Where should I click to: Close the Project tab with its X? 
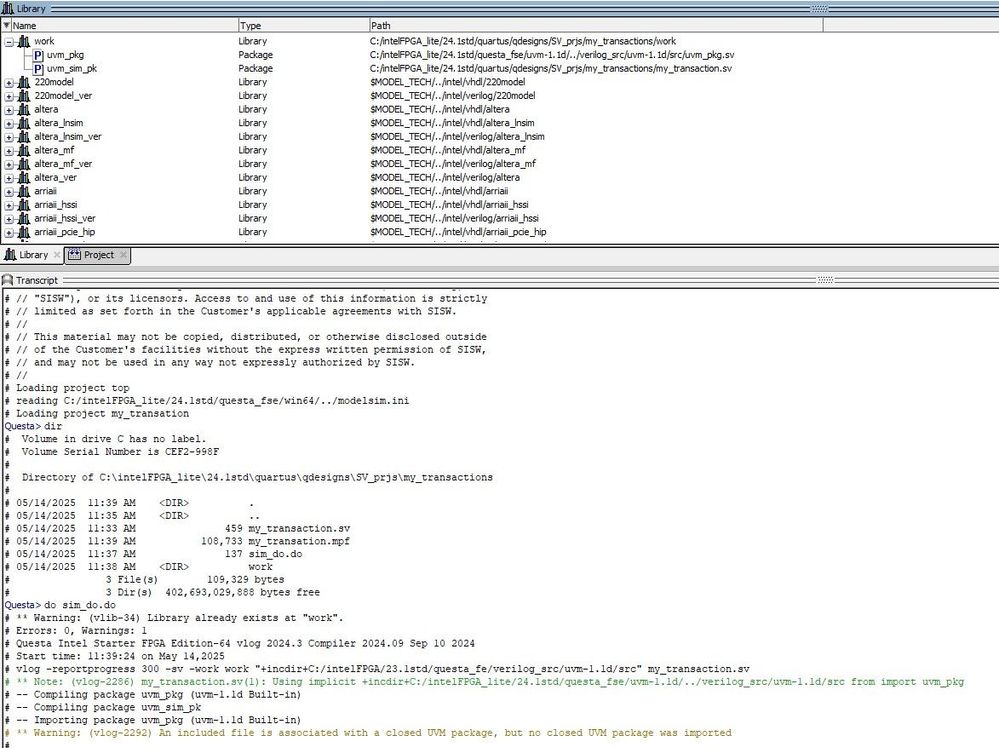click(124, 255)
